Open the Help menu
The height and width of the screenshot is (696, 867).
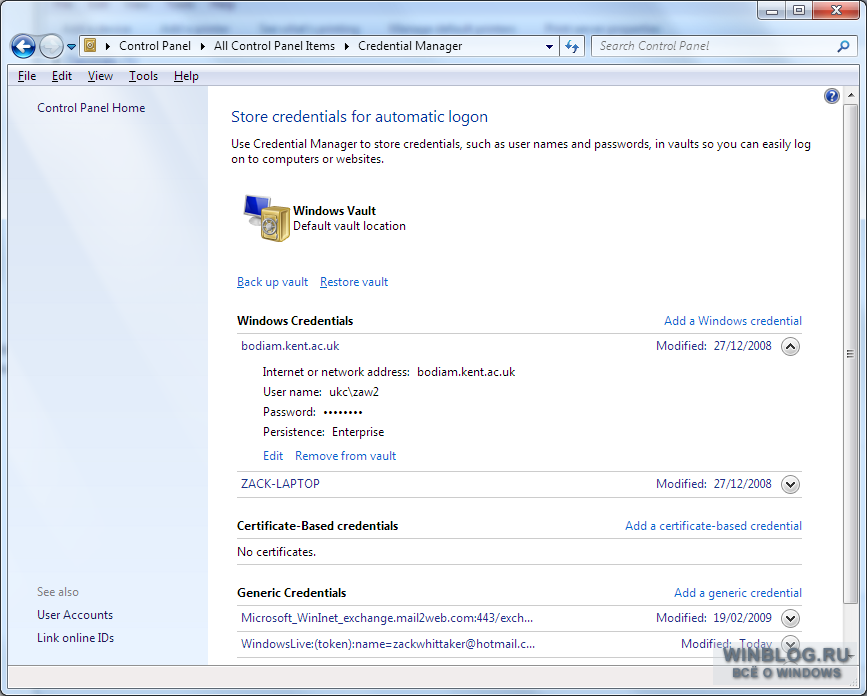[186, 76]
